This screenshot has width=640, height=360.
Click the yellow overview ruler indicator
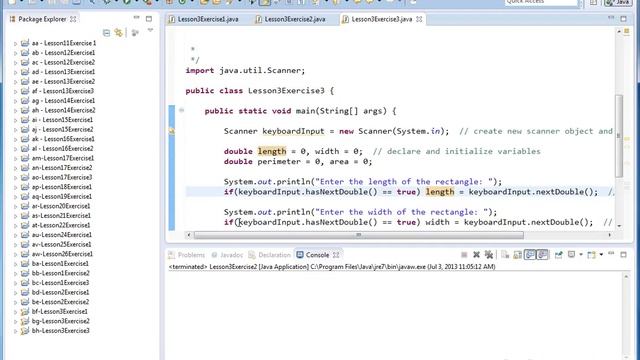pos(627,32)
